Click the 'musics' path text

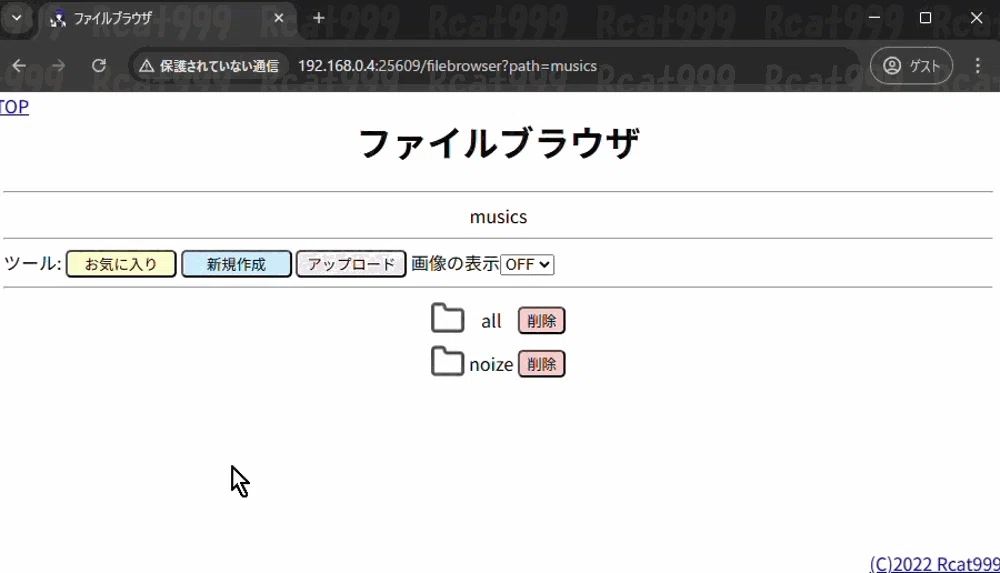(x=498, y=217)
